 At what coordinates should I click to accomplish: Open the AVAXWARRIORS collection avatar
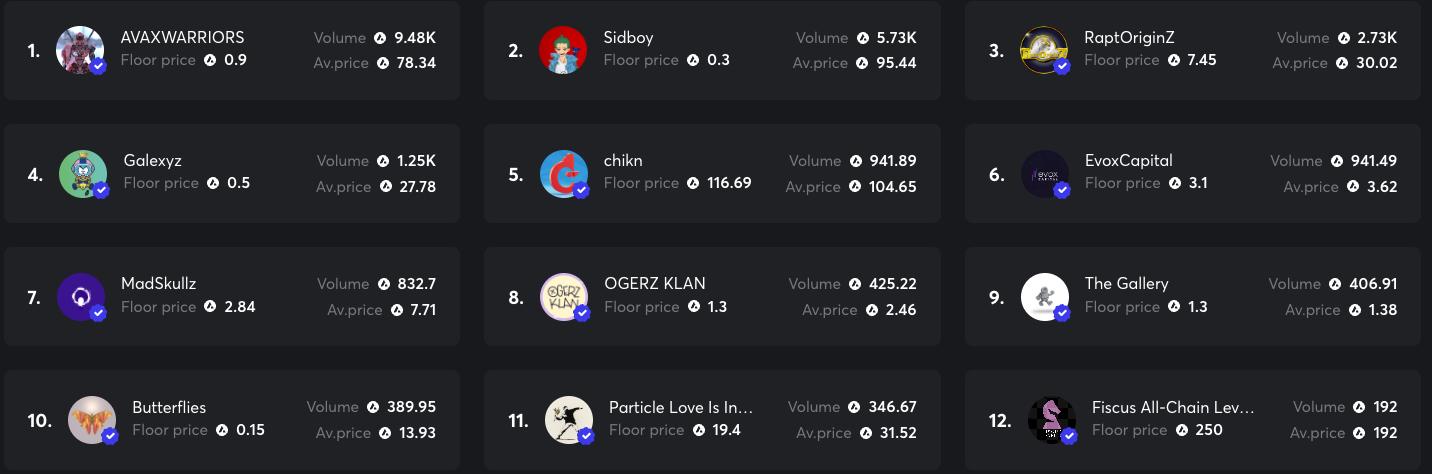tap(80, 50)
